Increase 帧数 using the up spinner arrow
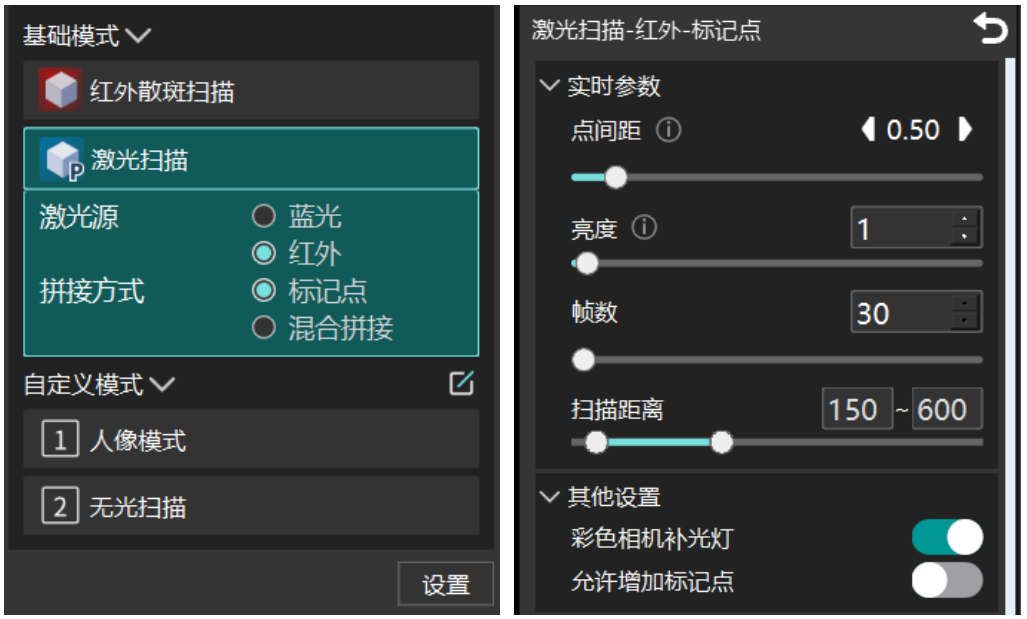The image size is (1027, 619). tap(964, 303)
